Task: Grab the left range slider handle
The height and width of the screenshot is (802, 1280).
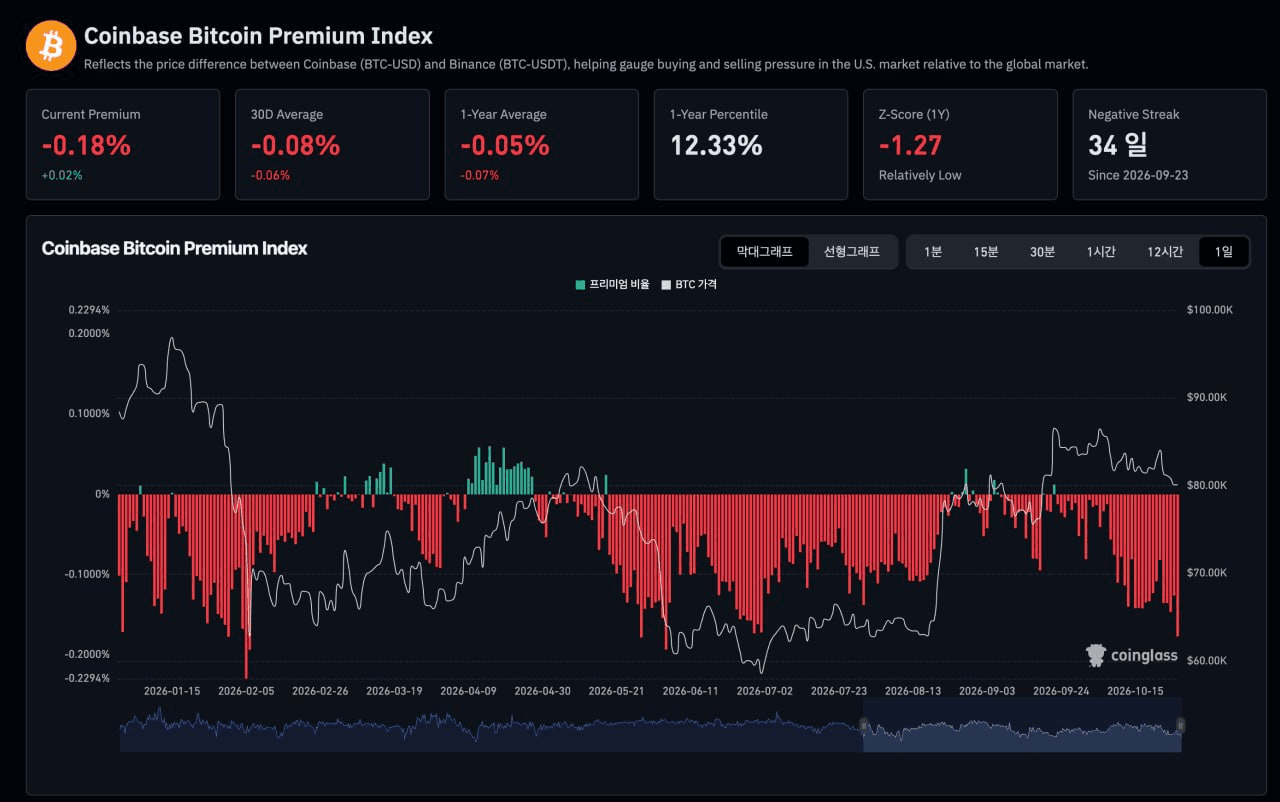Action: pos(863,724)
